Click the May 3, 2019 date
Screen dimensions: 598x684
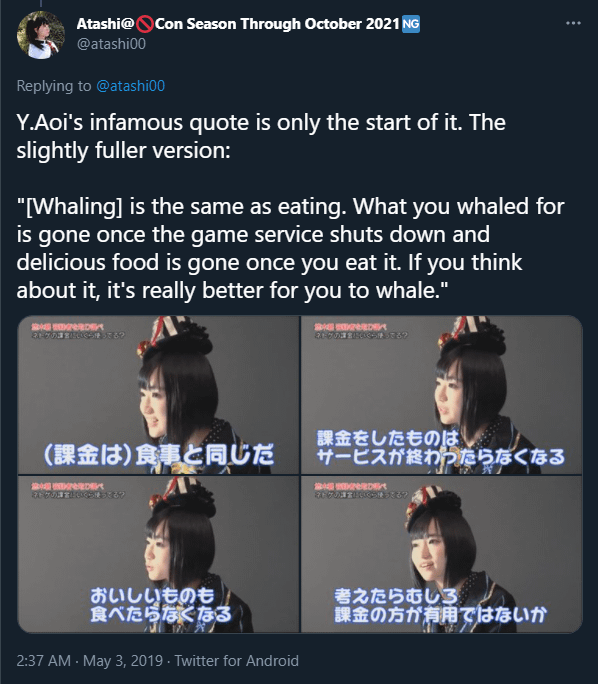click(123, 660)
